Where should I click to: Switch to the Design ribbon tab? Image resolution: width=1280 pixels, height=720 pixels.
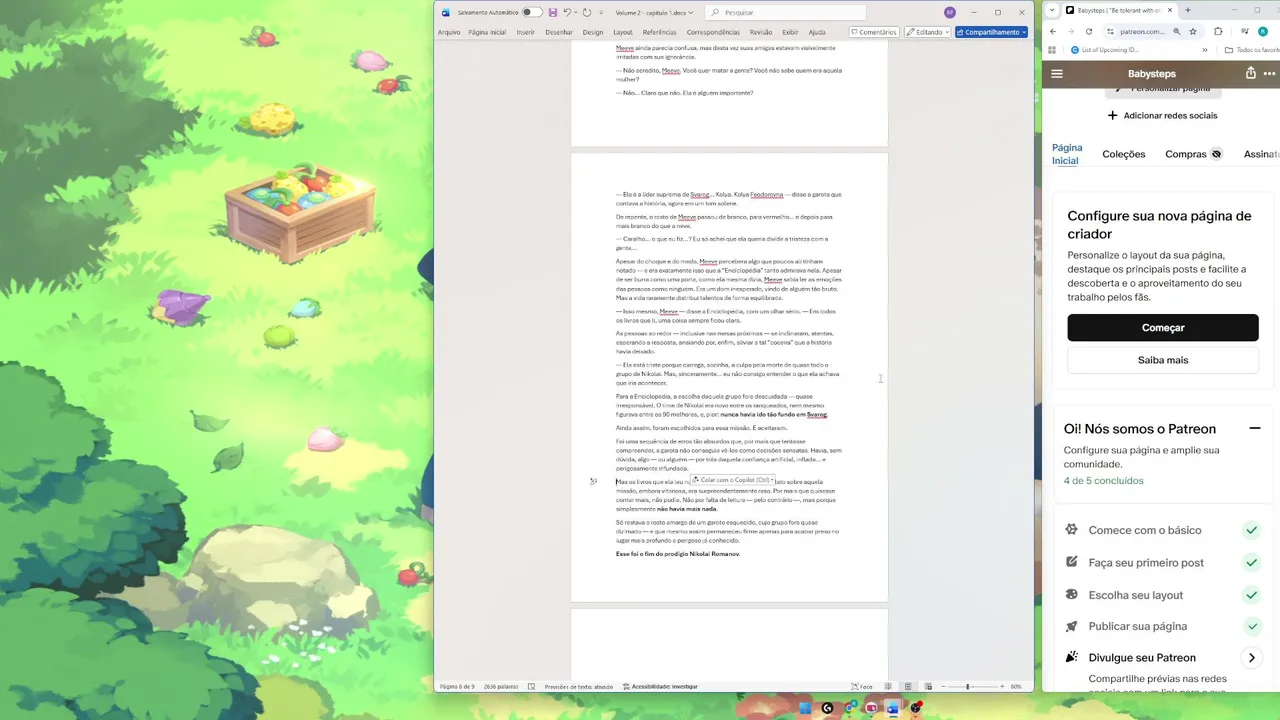click(593, 32)
